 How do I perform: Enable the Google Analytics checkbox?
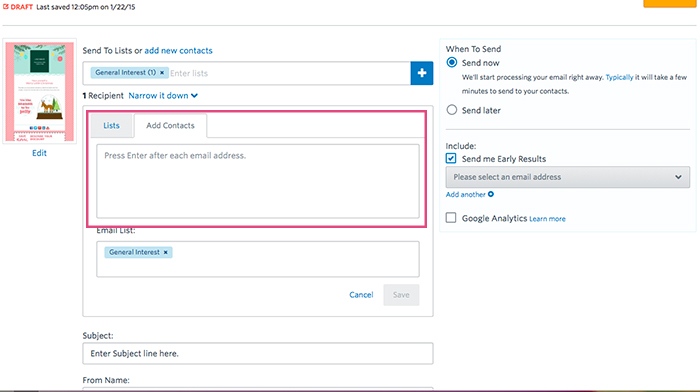tap(451, 218)
